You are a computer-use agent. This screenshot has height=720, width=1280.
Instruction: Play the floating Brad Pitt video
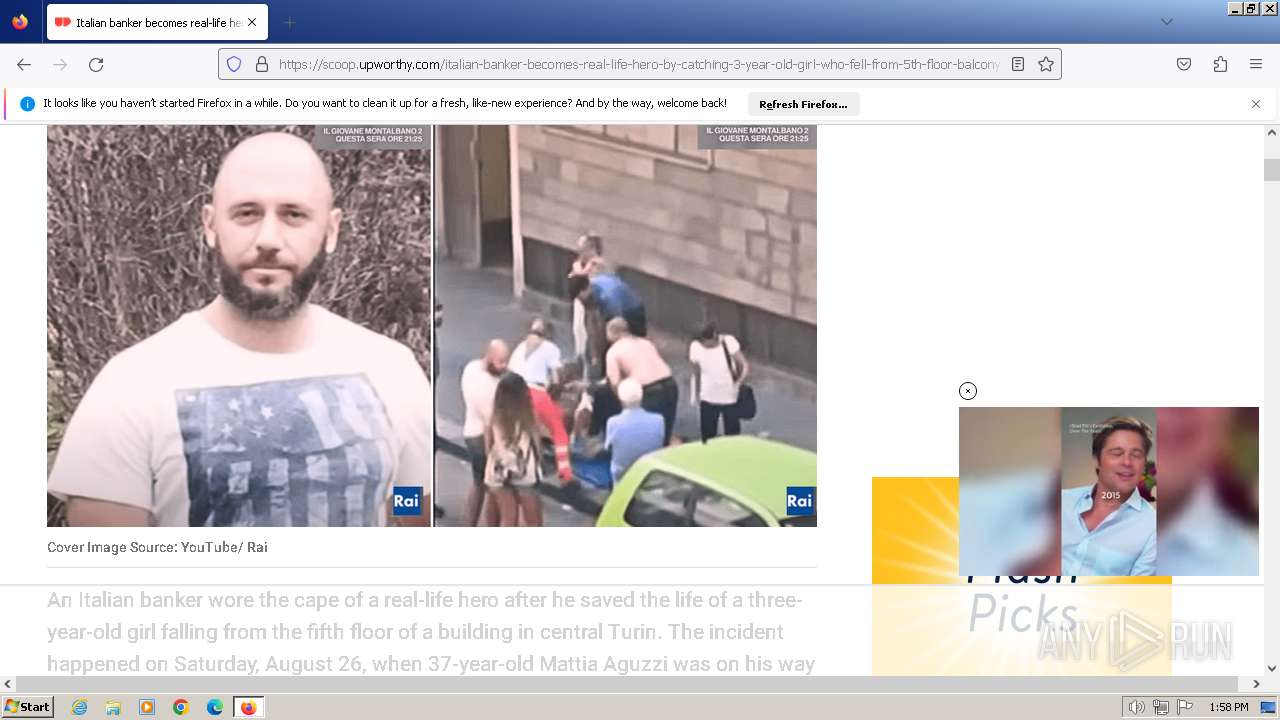pos(1109,491)
